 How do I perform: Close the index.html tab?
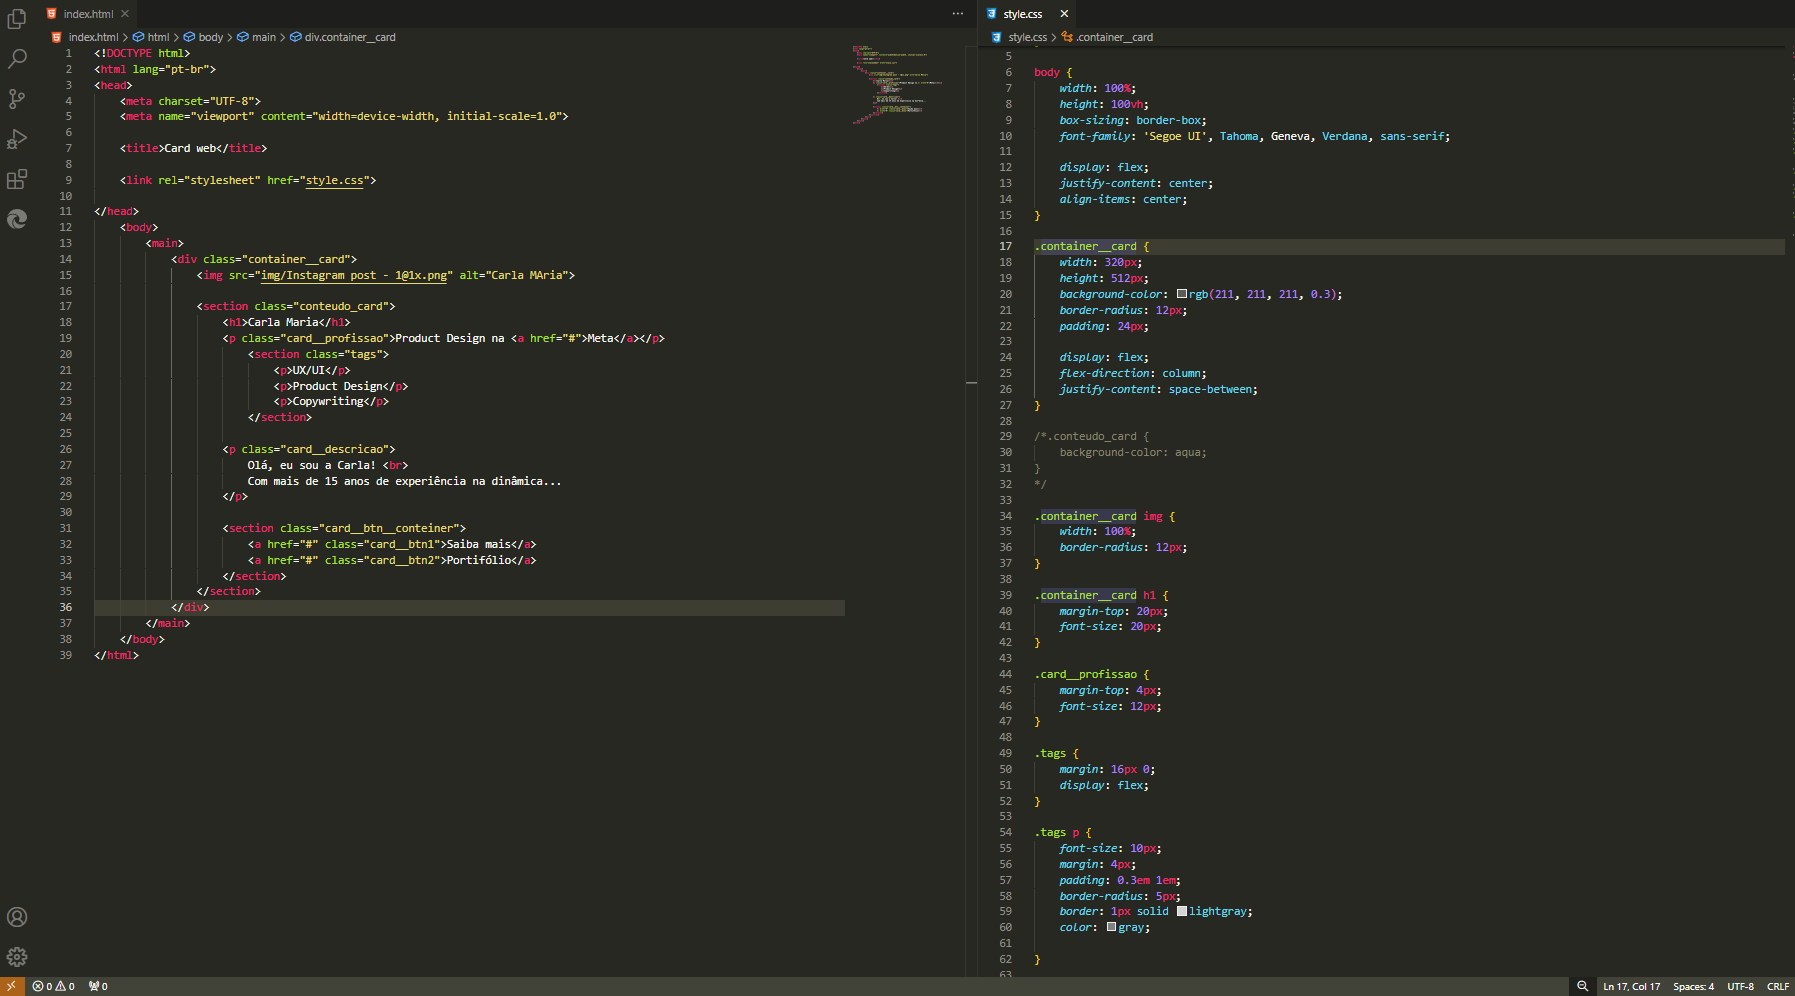click(125, 14)
